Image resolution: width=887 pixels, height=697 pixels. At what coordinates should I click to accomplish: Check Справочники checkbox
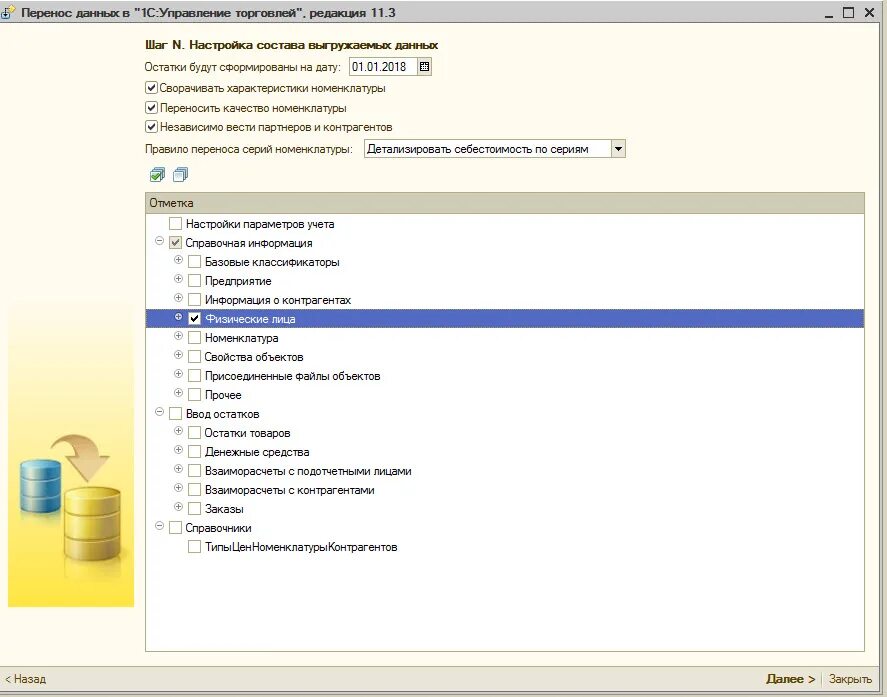click(x=175, y=528)
